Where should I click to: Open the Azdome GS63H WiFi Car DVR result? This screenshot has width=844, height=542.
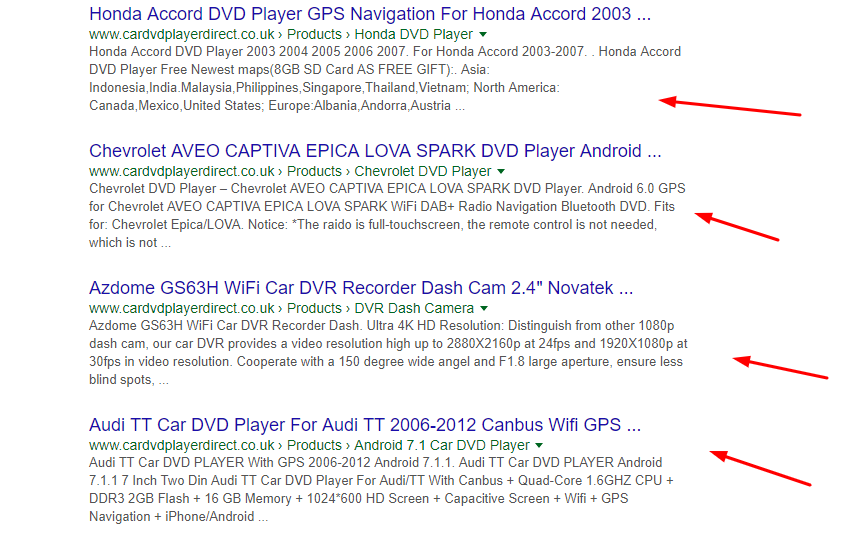pyautogui.click(x=361, y=288)
